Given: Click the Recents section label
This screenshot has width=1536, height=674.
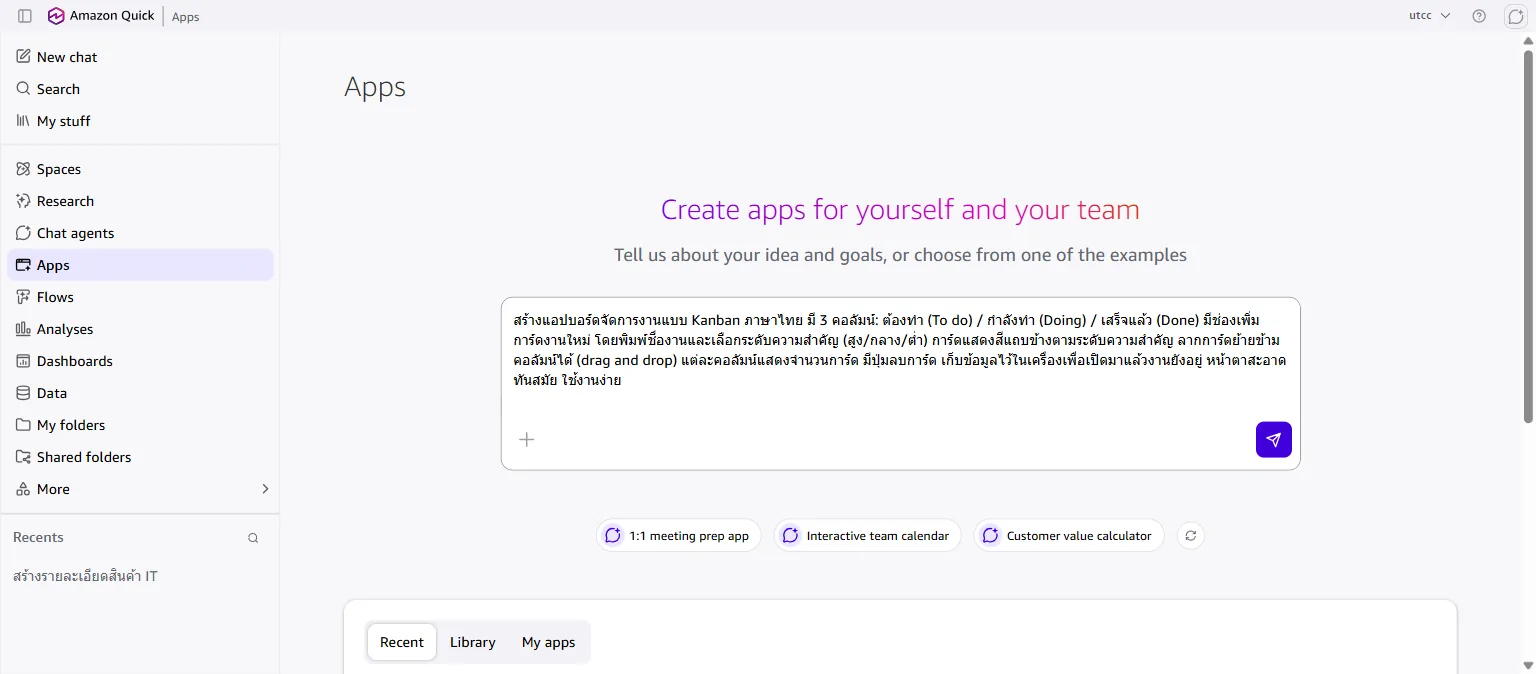Looking at the screenshot, I should point(38,538).
